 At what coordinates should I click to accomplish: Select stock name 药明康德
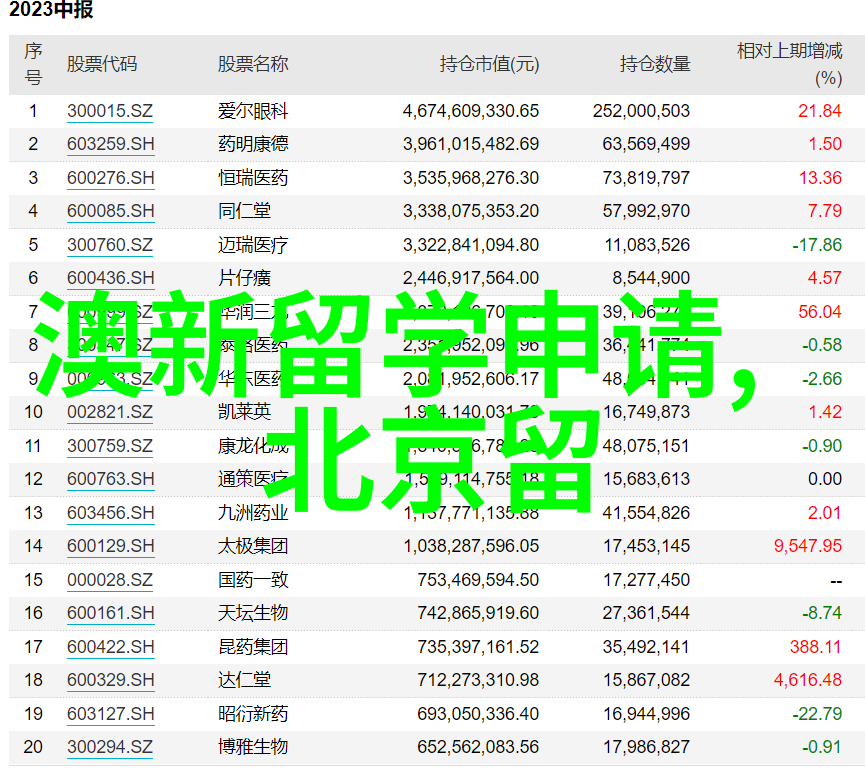[x=253, y=144]
